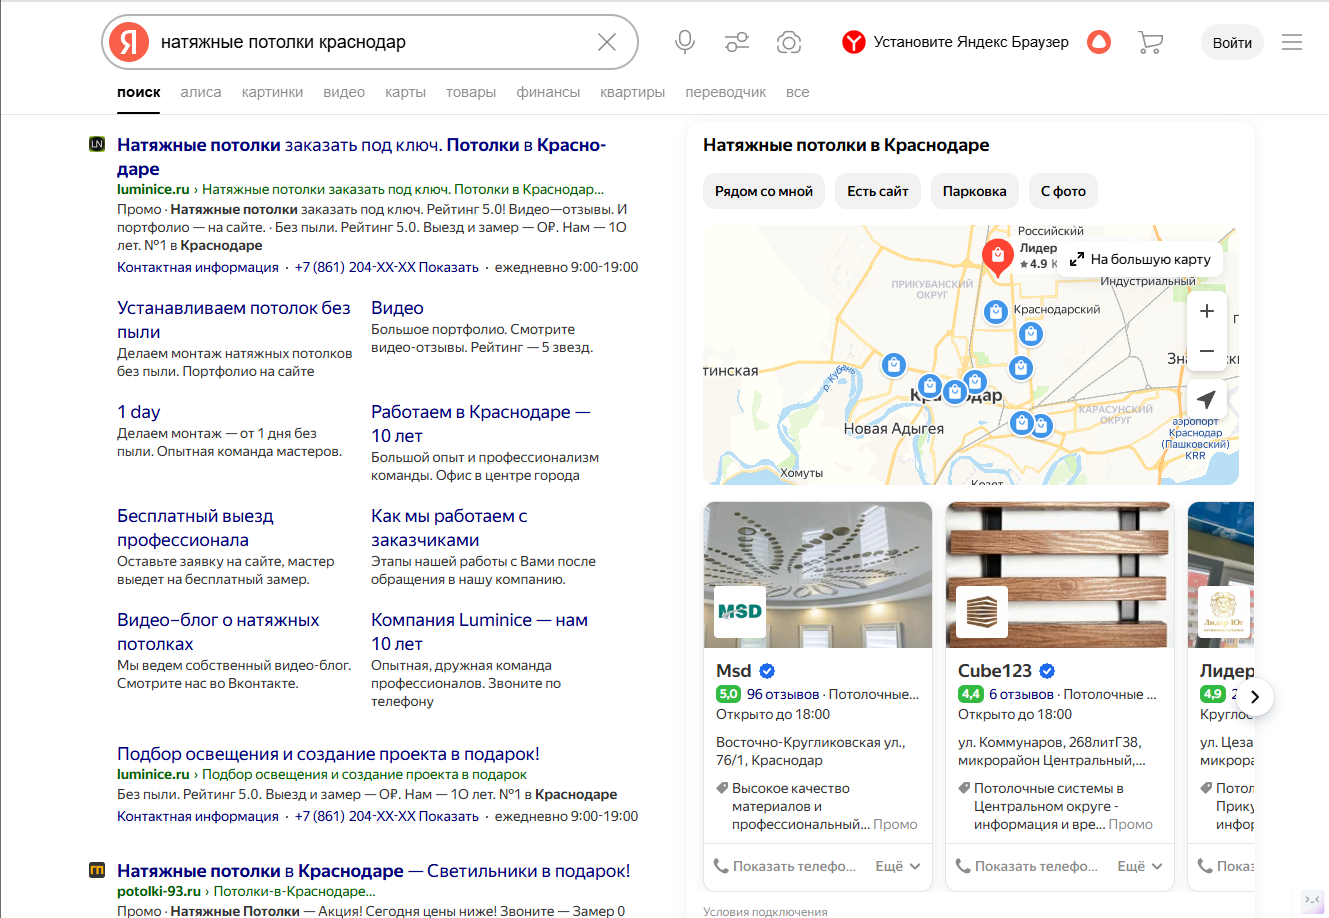This screenshot has width=1329, height=918.
Task: Open the 1 day sitelink
Action: point(138,412)
